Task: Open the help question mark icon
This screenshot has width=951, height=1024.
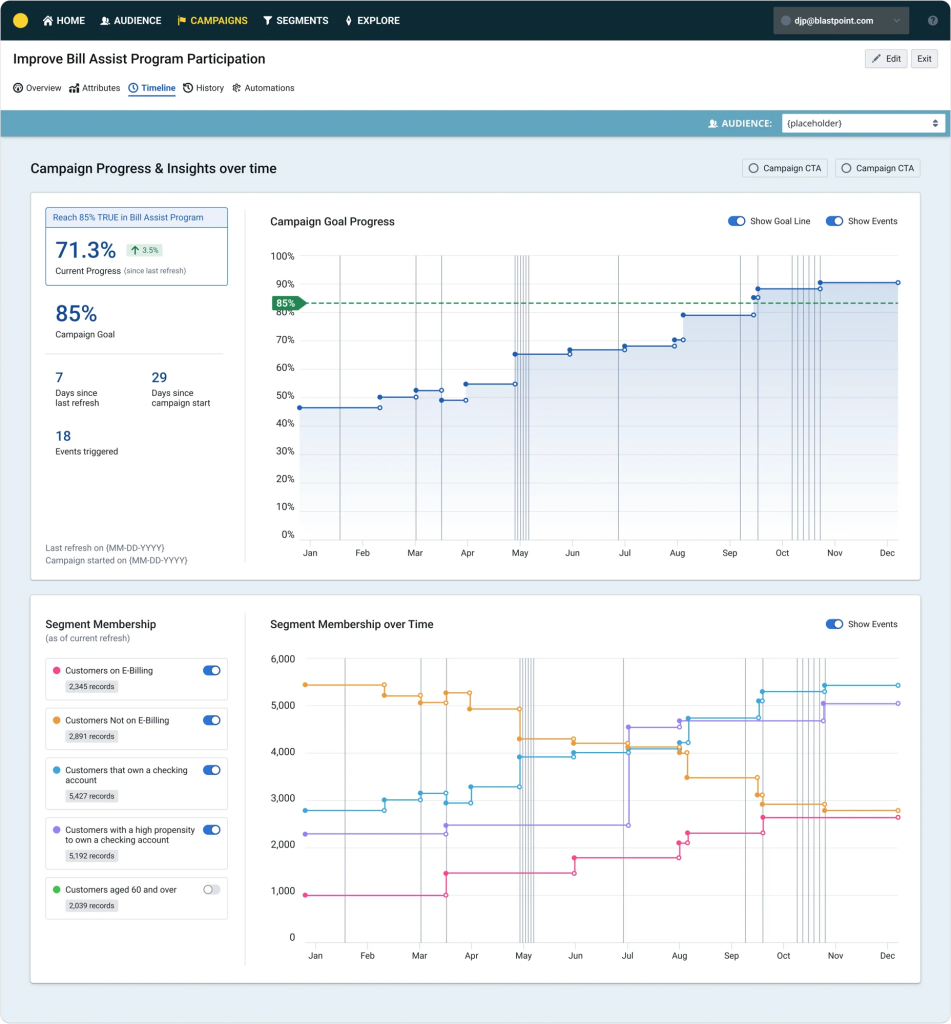Action: pyautogui.click(x=930, y=20)
